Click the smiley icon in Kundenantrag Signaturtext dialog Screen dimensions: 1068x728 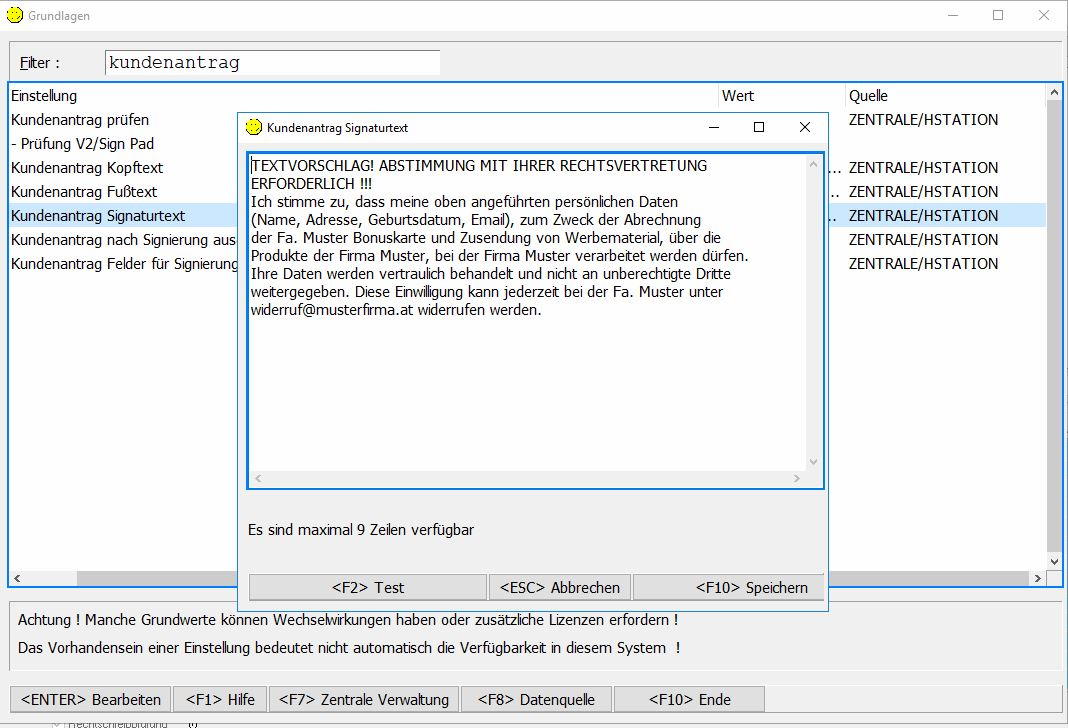tap(254, 127)
